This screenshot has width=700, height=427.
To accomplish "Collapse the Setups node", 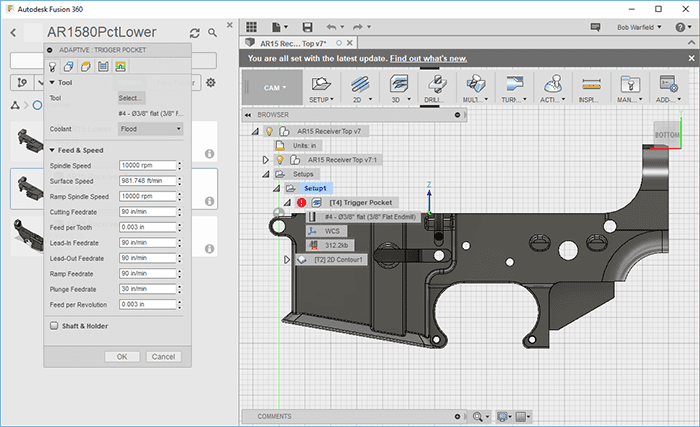I will pos(266,174).
